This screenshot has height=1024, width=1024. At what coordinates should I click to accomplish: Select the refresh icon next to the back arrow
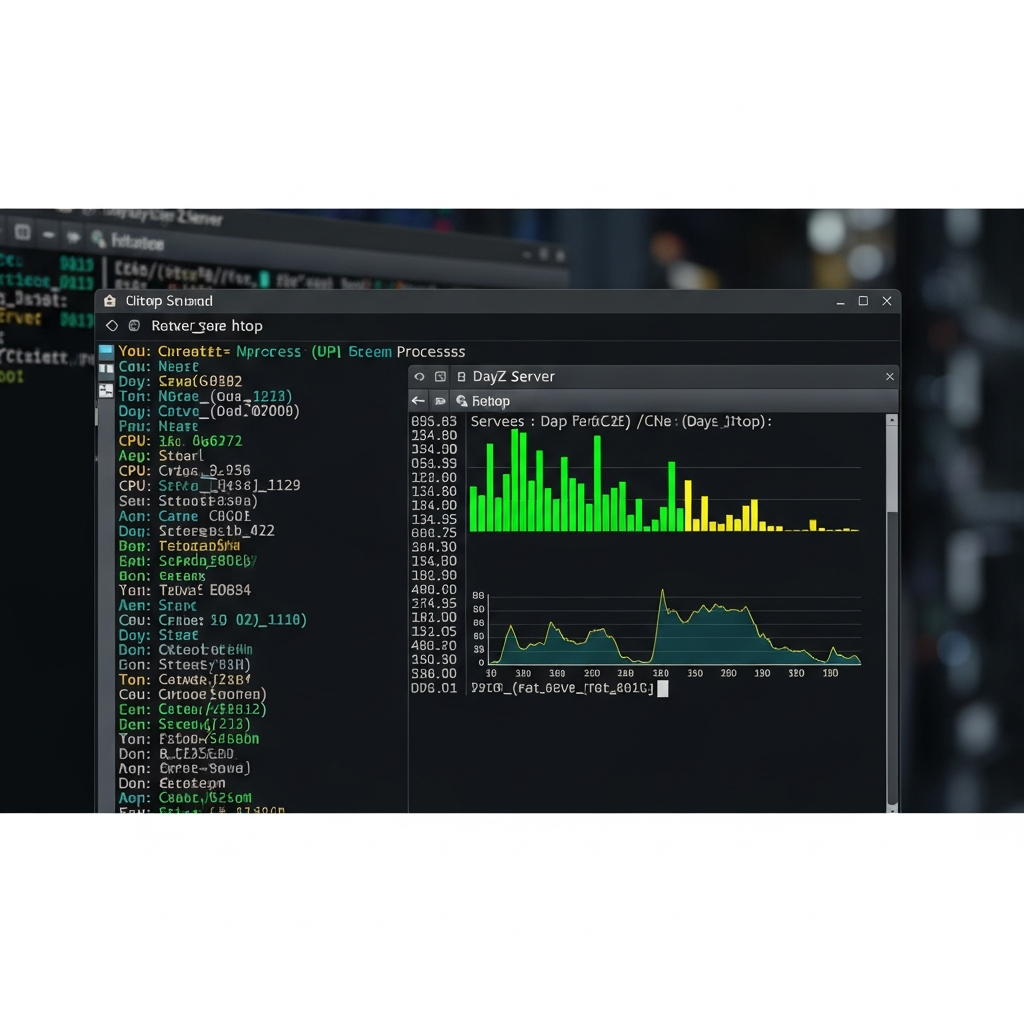click(x=440, y=400)
